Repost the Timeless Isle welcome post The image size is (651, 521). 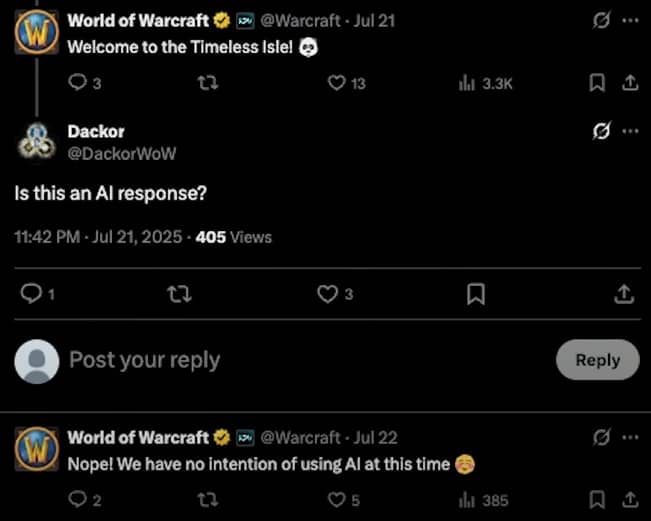coord(208,83)
